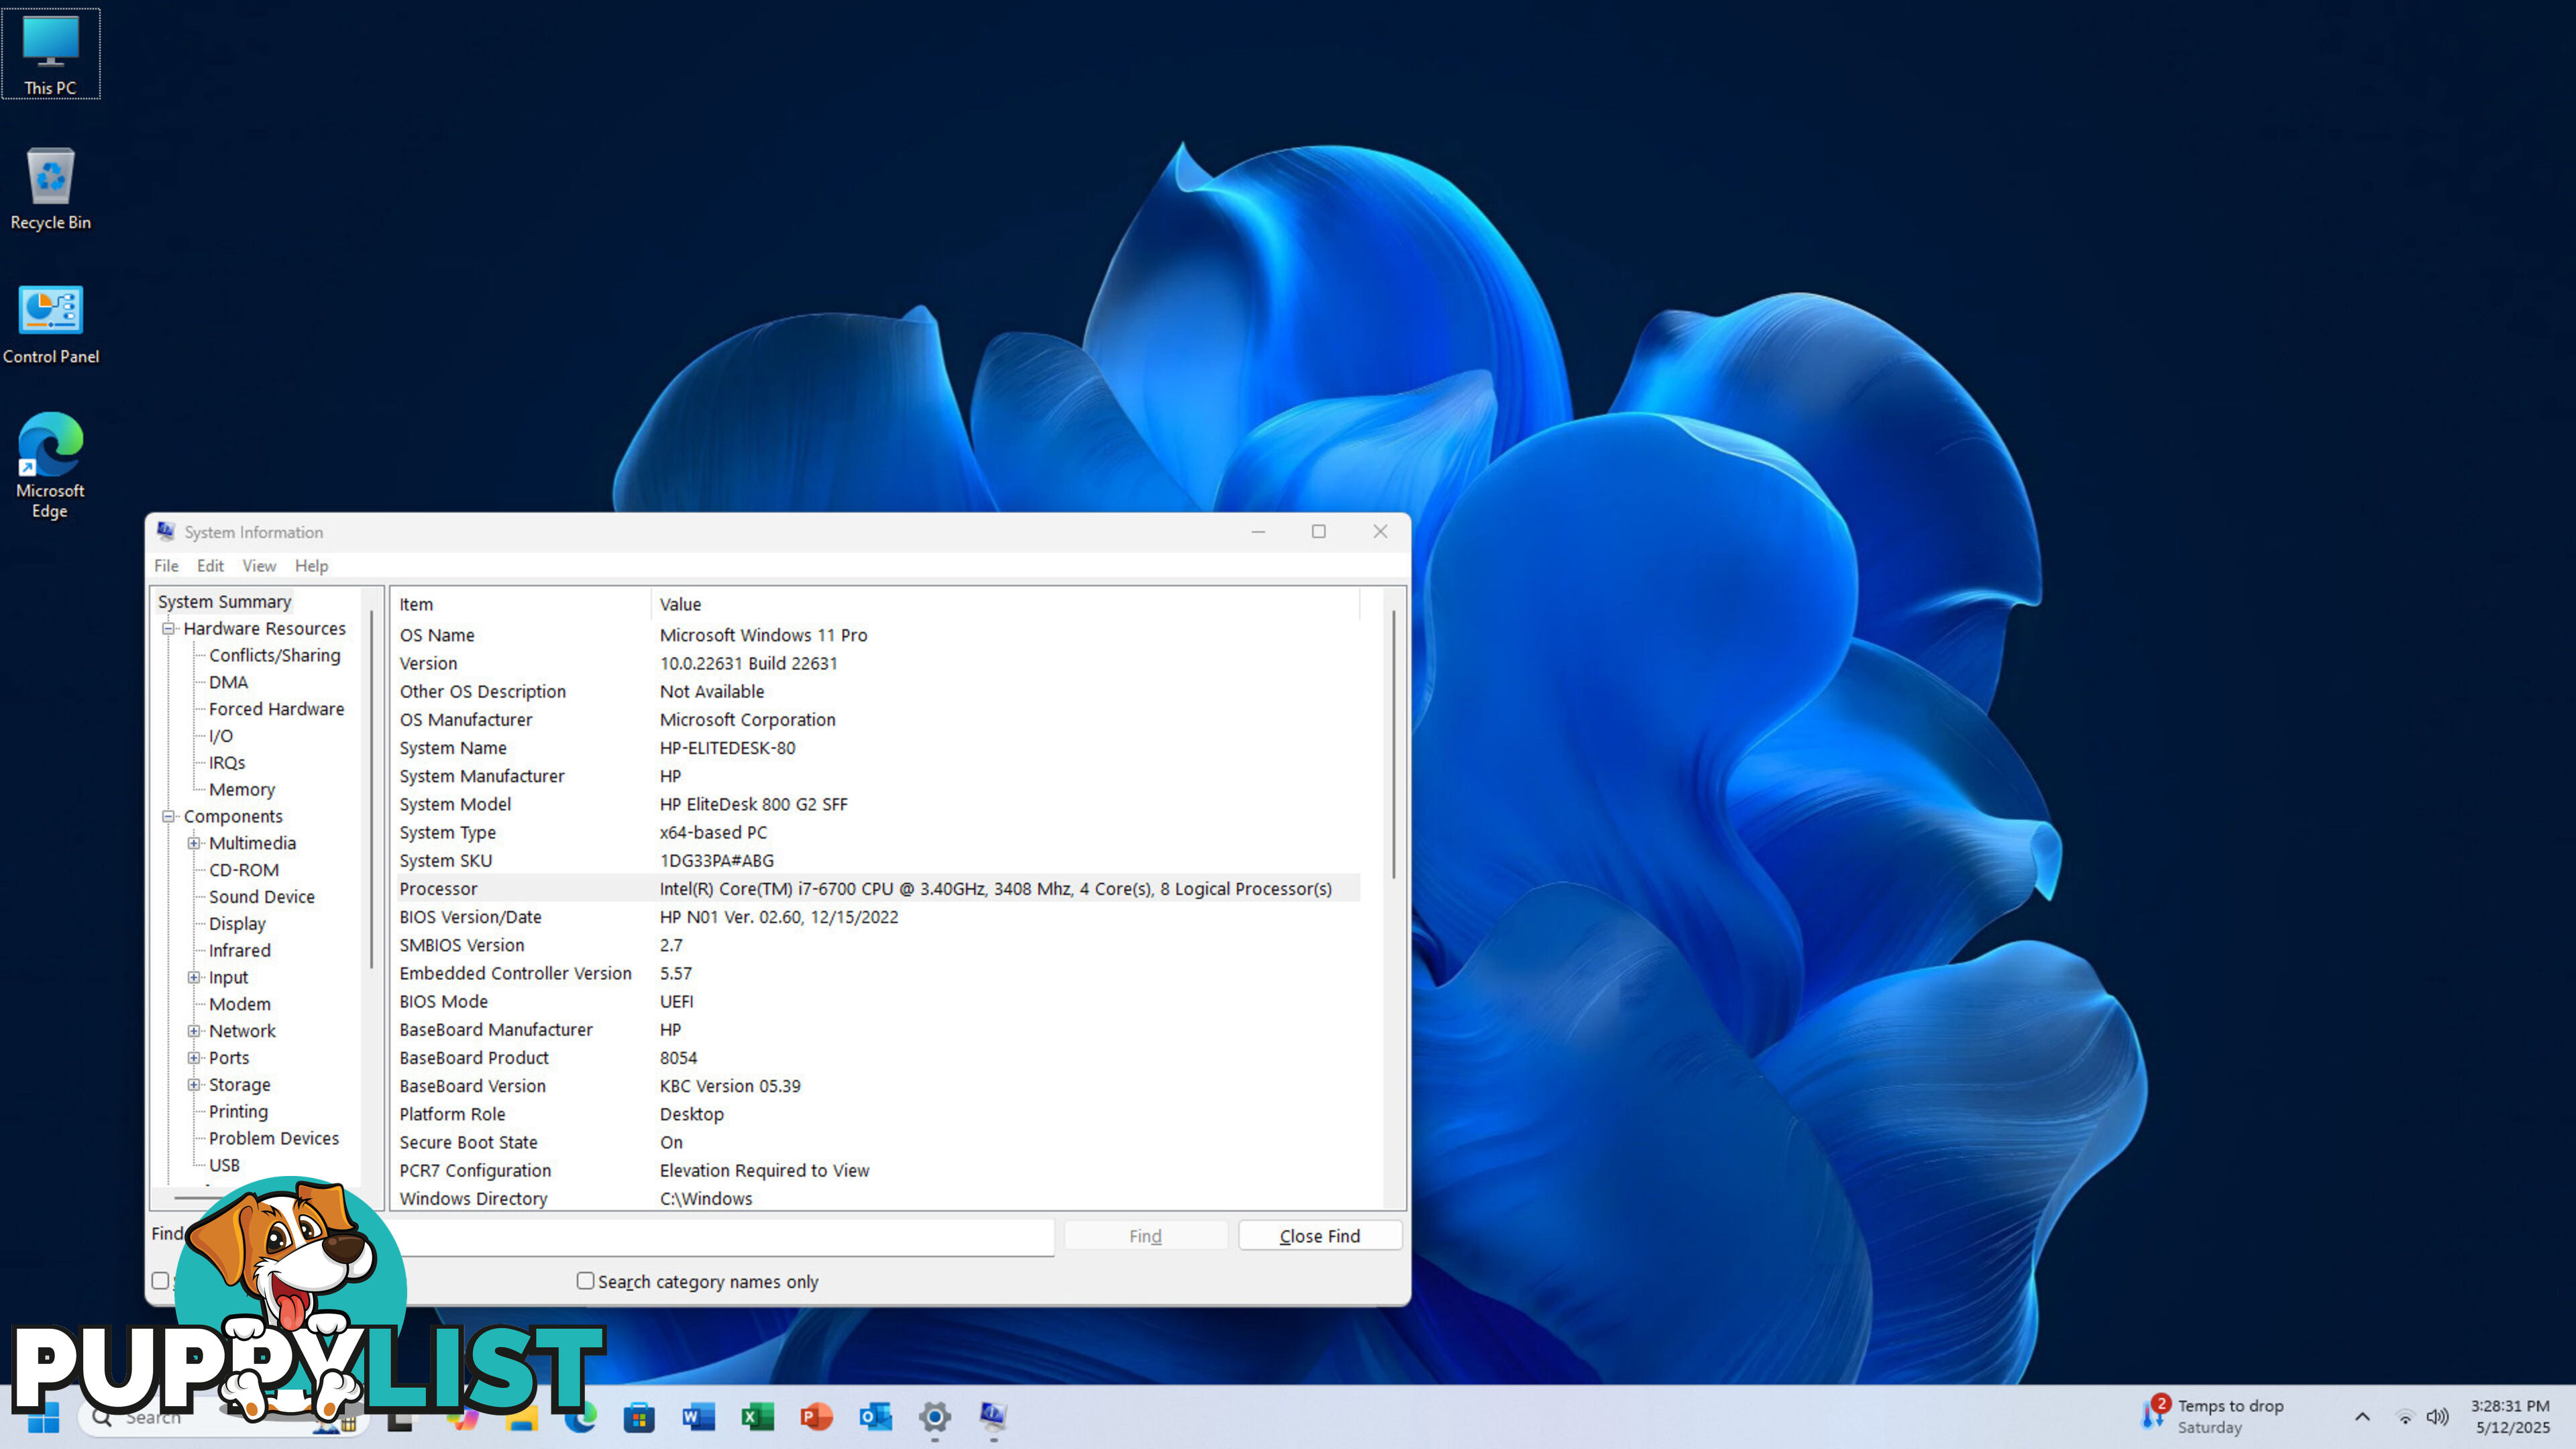Screen dimensions: 2576x1449
Task: Launch Word from the taskbar
Action: click(698, 1417)
